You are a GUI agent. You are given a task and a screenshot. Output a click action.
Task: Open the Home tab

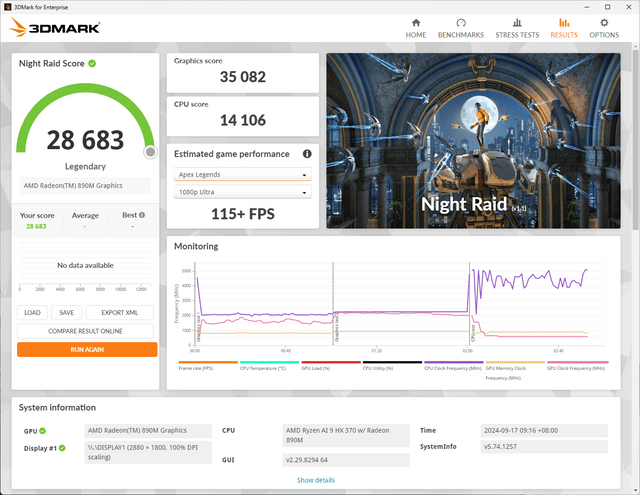click(416, 29)
